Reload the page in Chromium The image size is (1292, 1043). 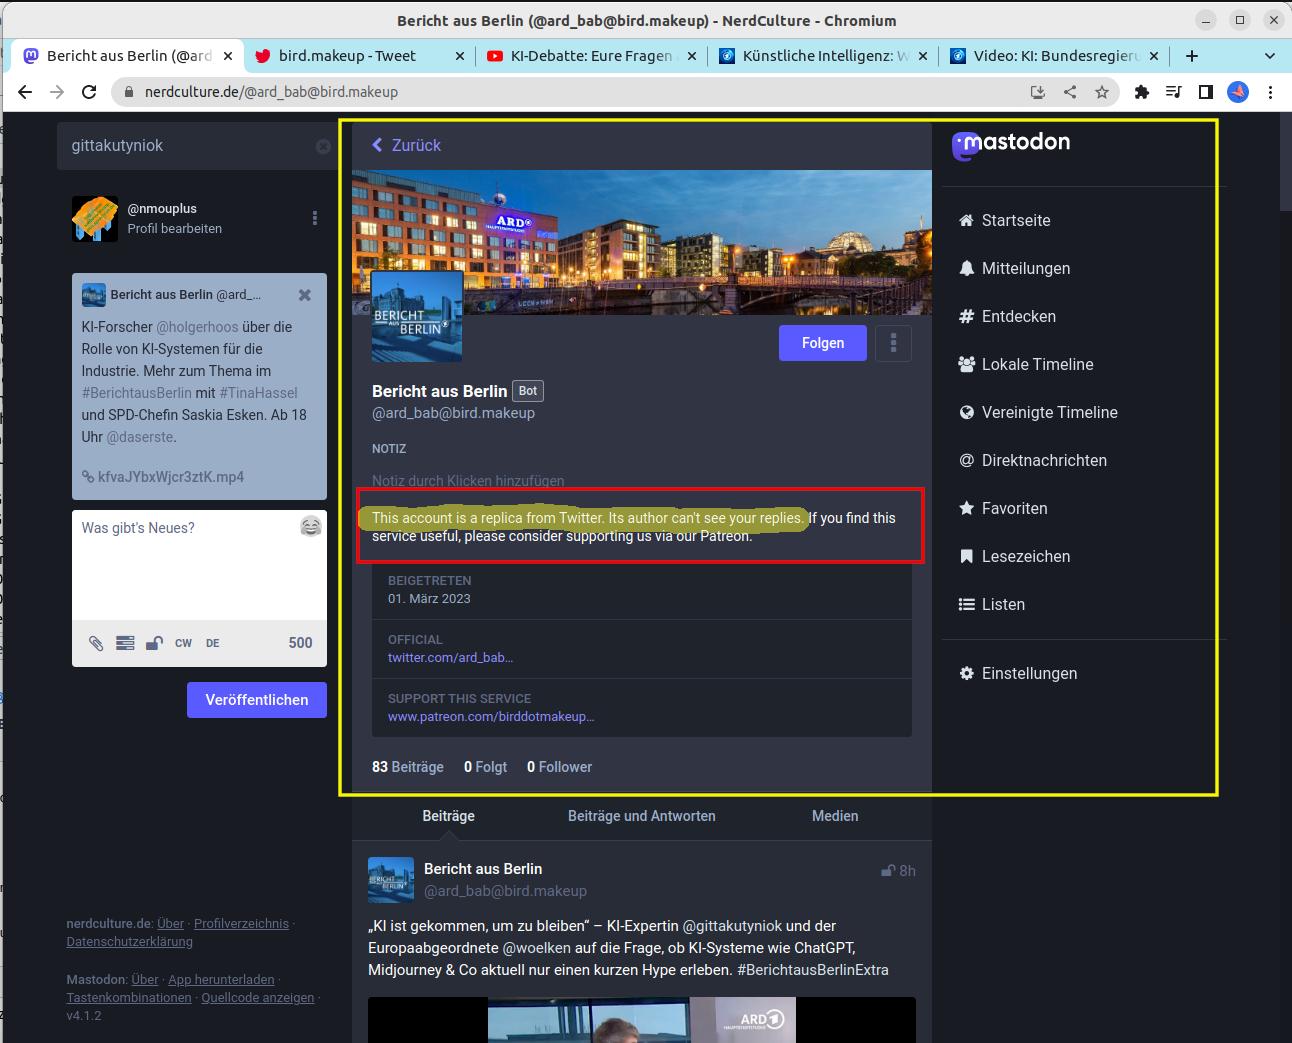pos(89,92)
